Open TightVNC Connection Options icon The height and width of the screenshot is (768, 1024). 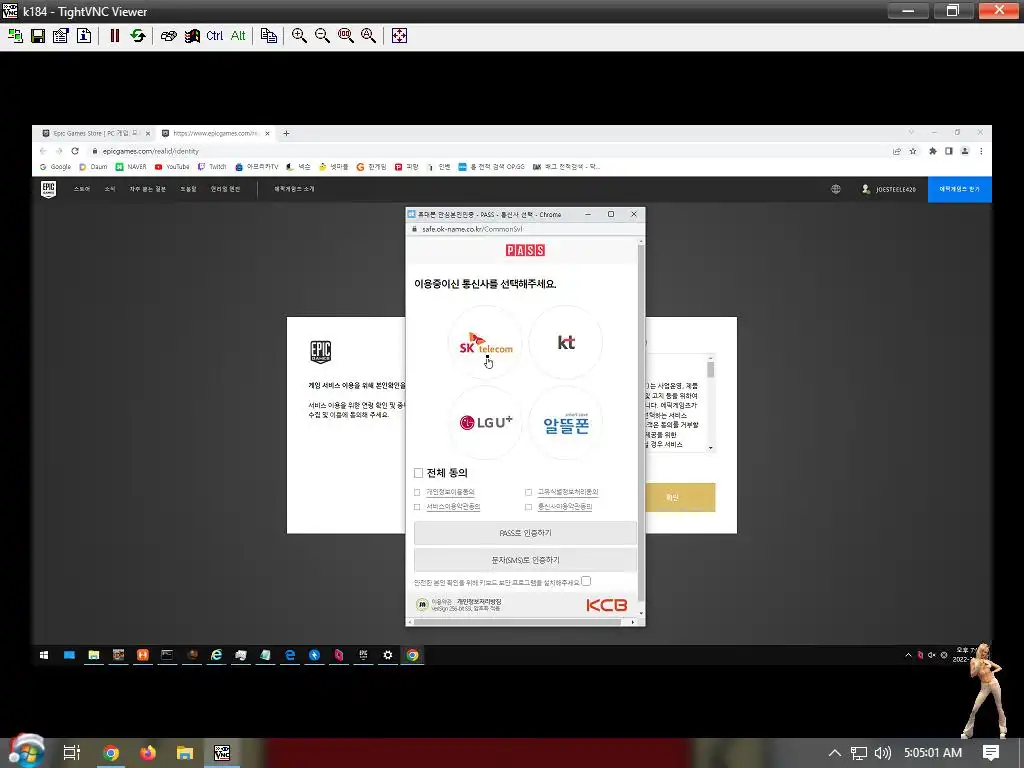click(x=61, y=36)
